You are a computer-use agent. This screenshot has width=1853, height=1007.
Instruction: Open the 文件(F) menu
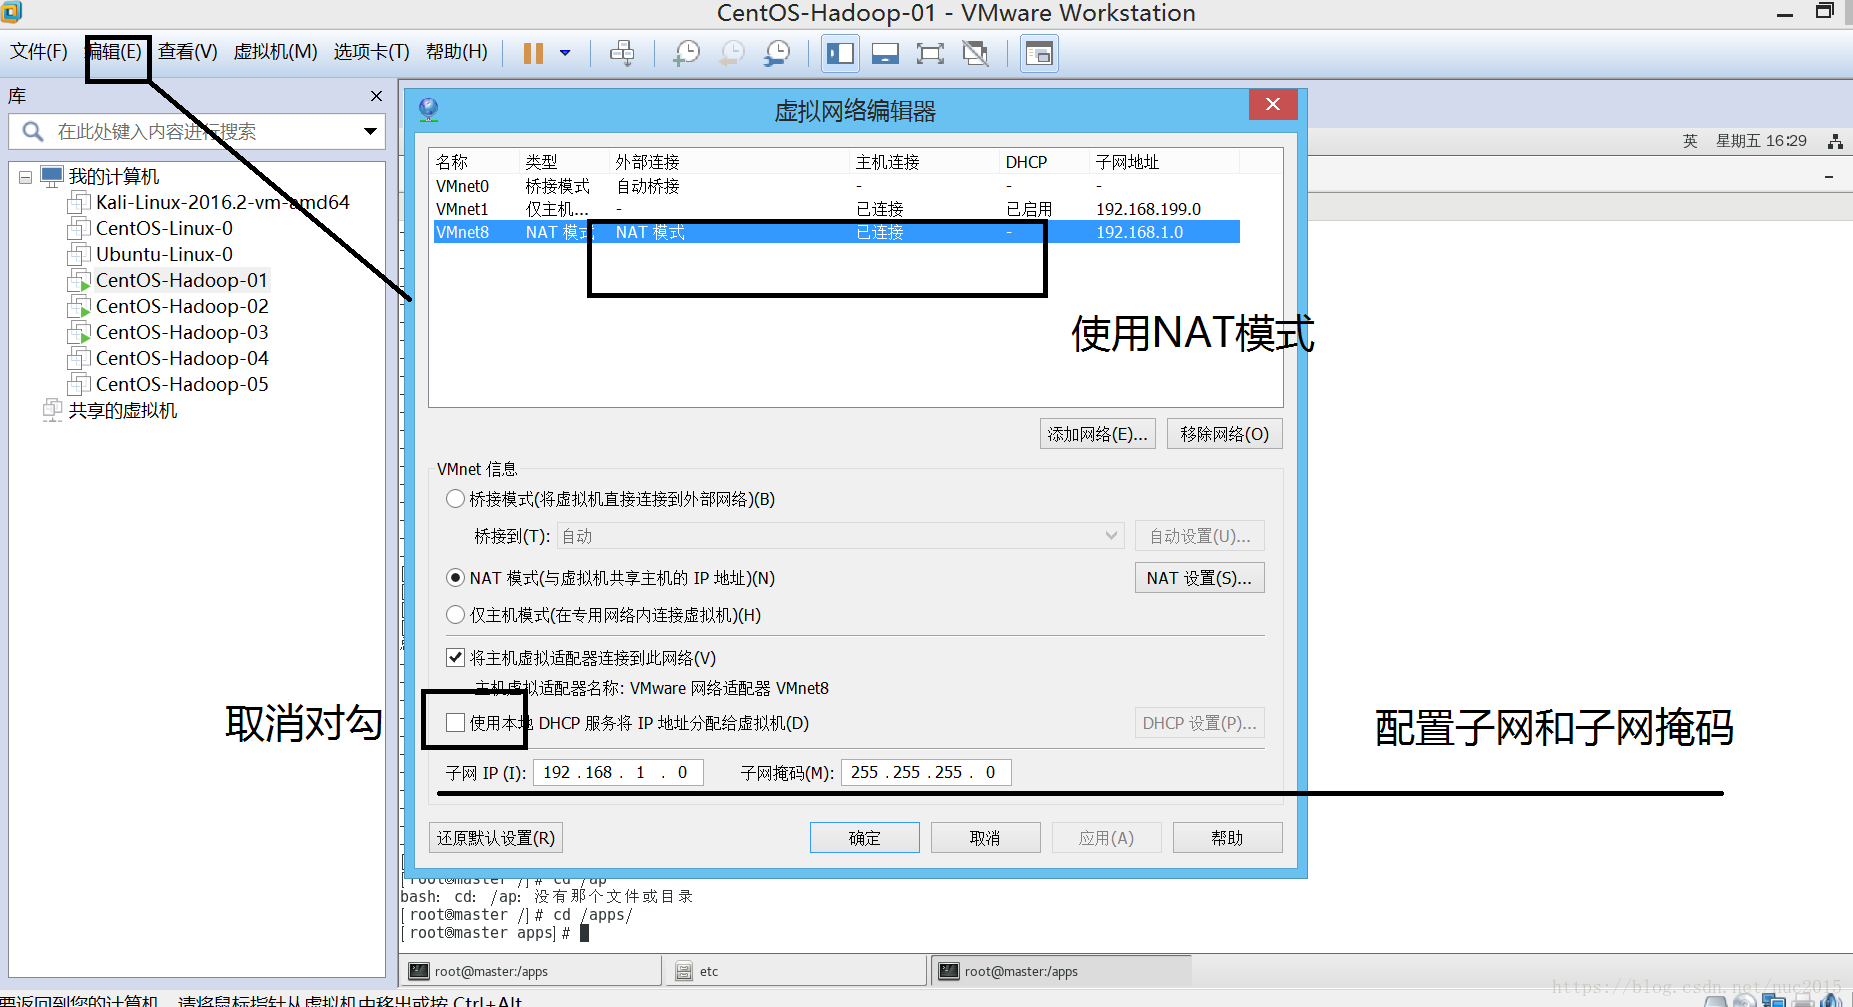point(39,51)
